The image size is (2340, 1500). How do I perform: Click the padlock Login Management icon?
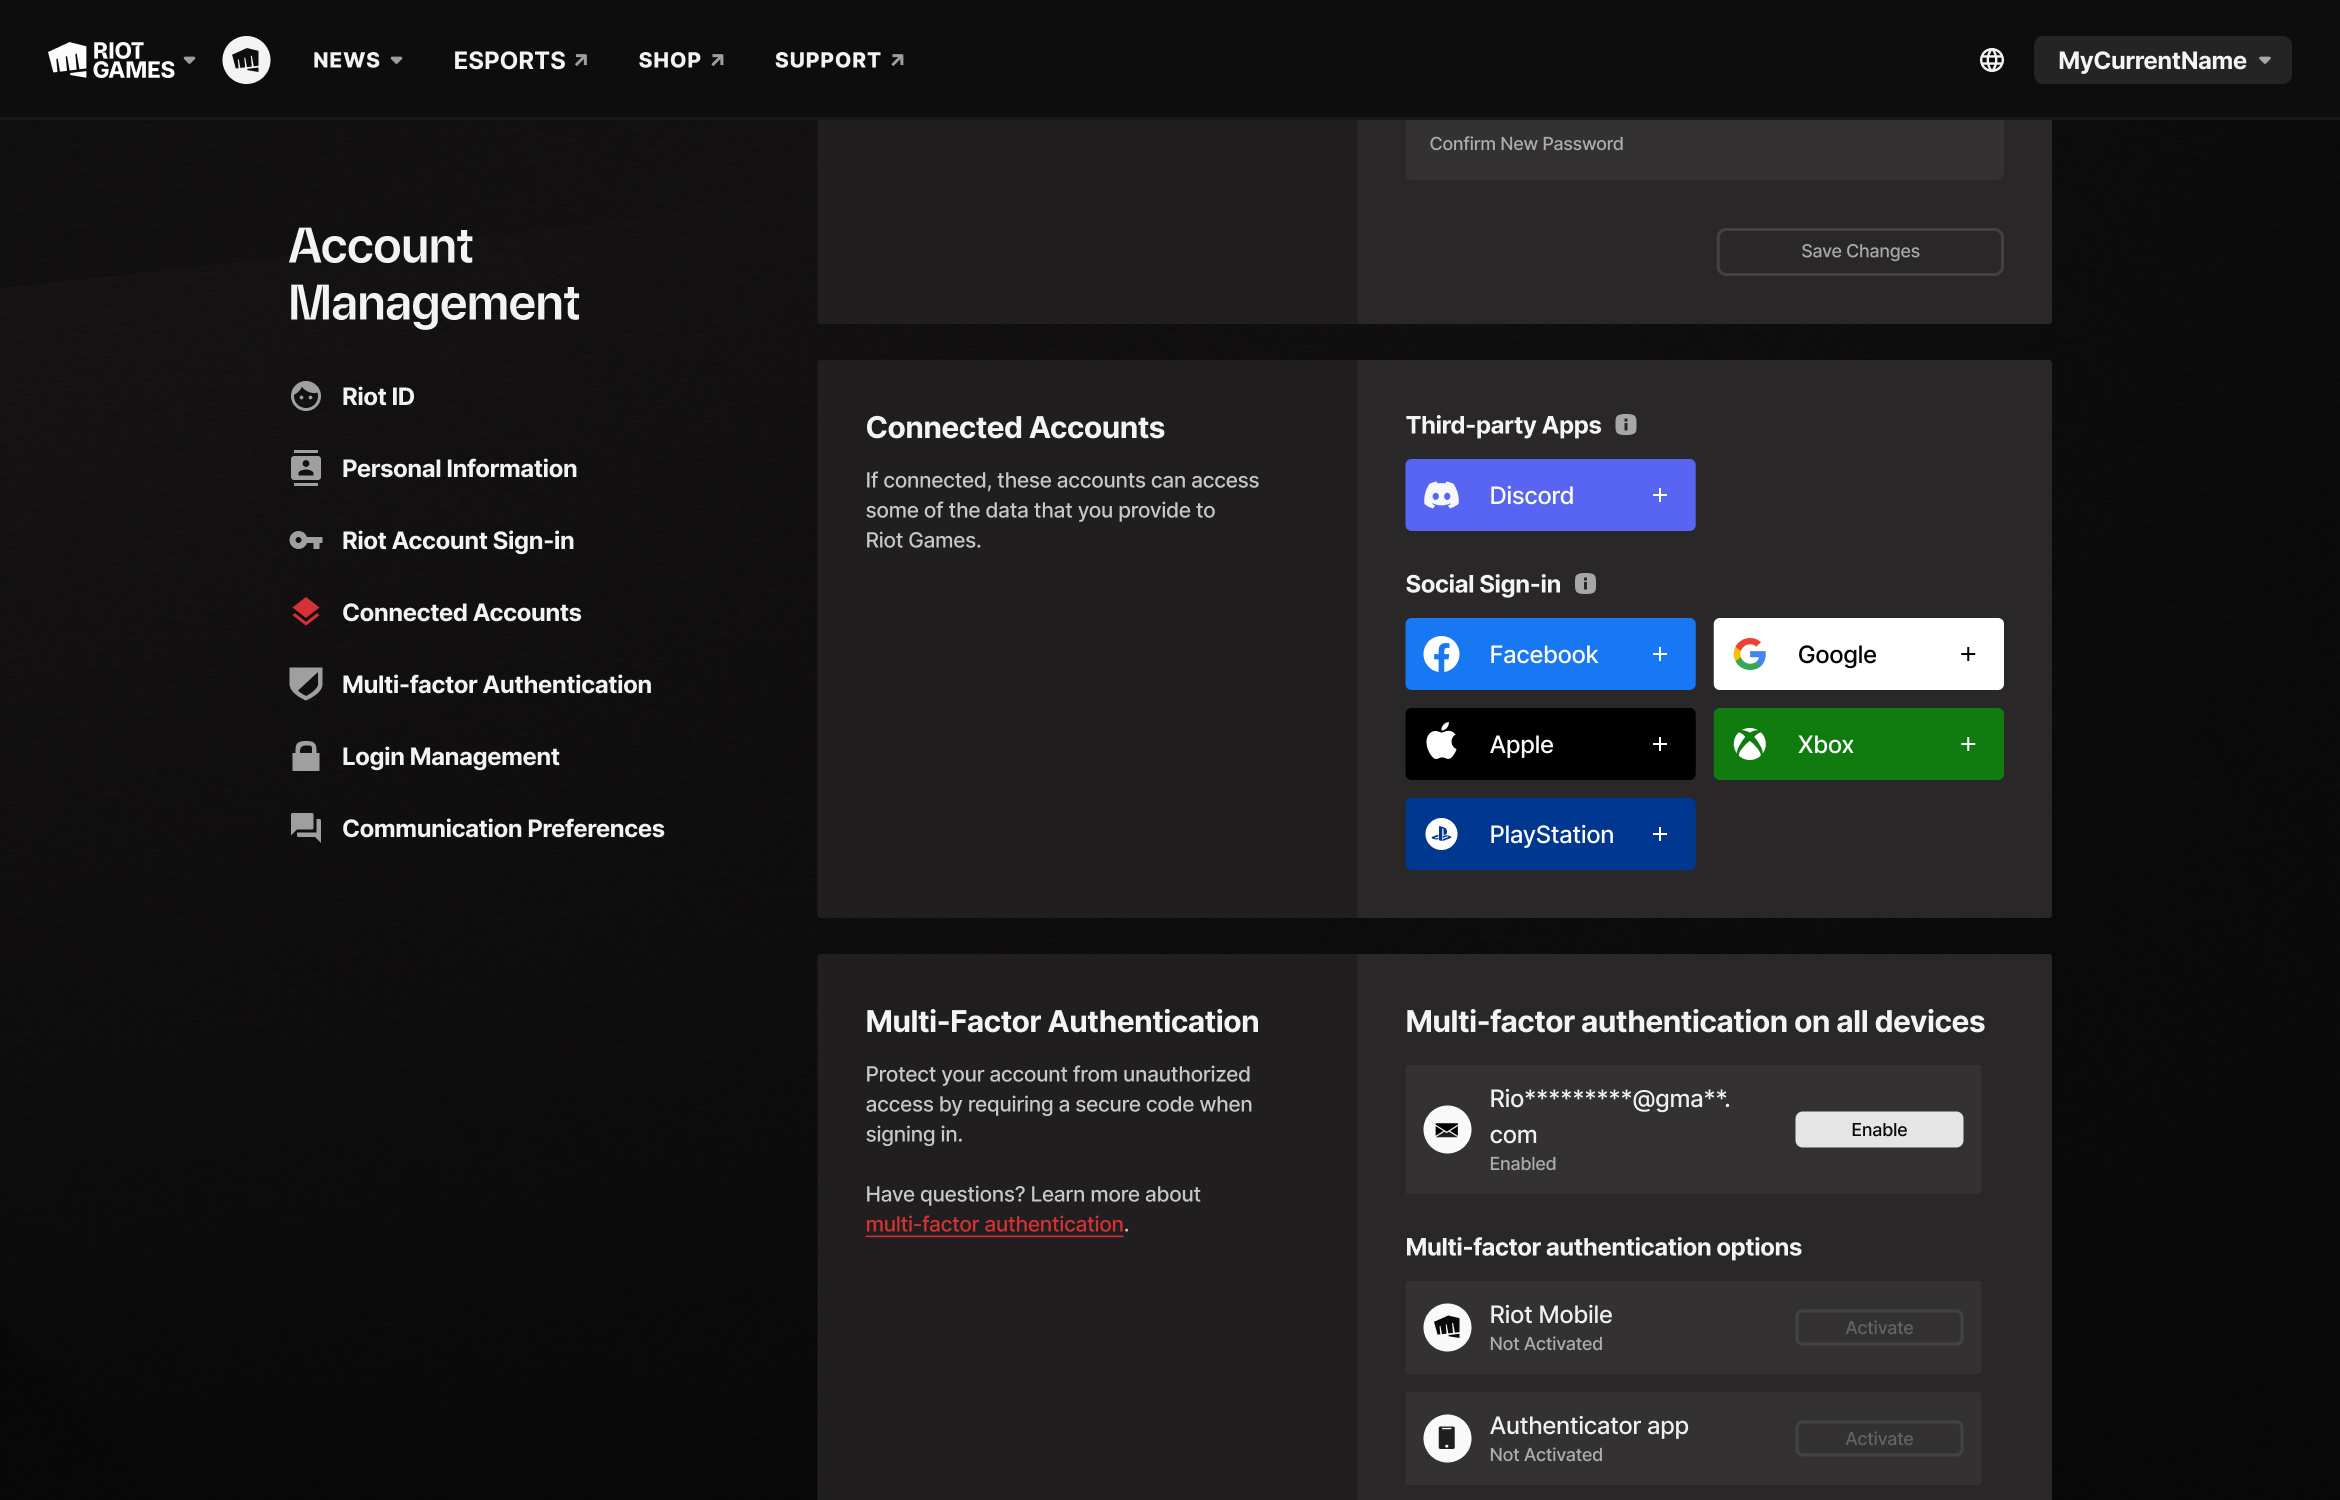click(x=305, y=756)
